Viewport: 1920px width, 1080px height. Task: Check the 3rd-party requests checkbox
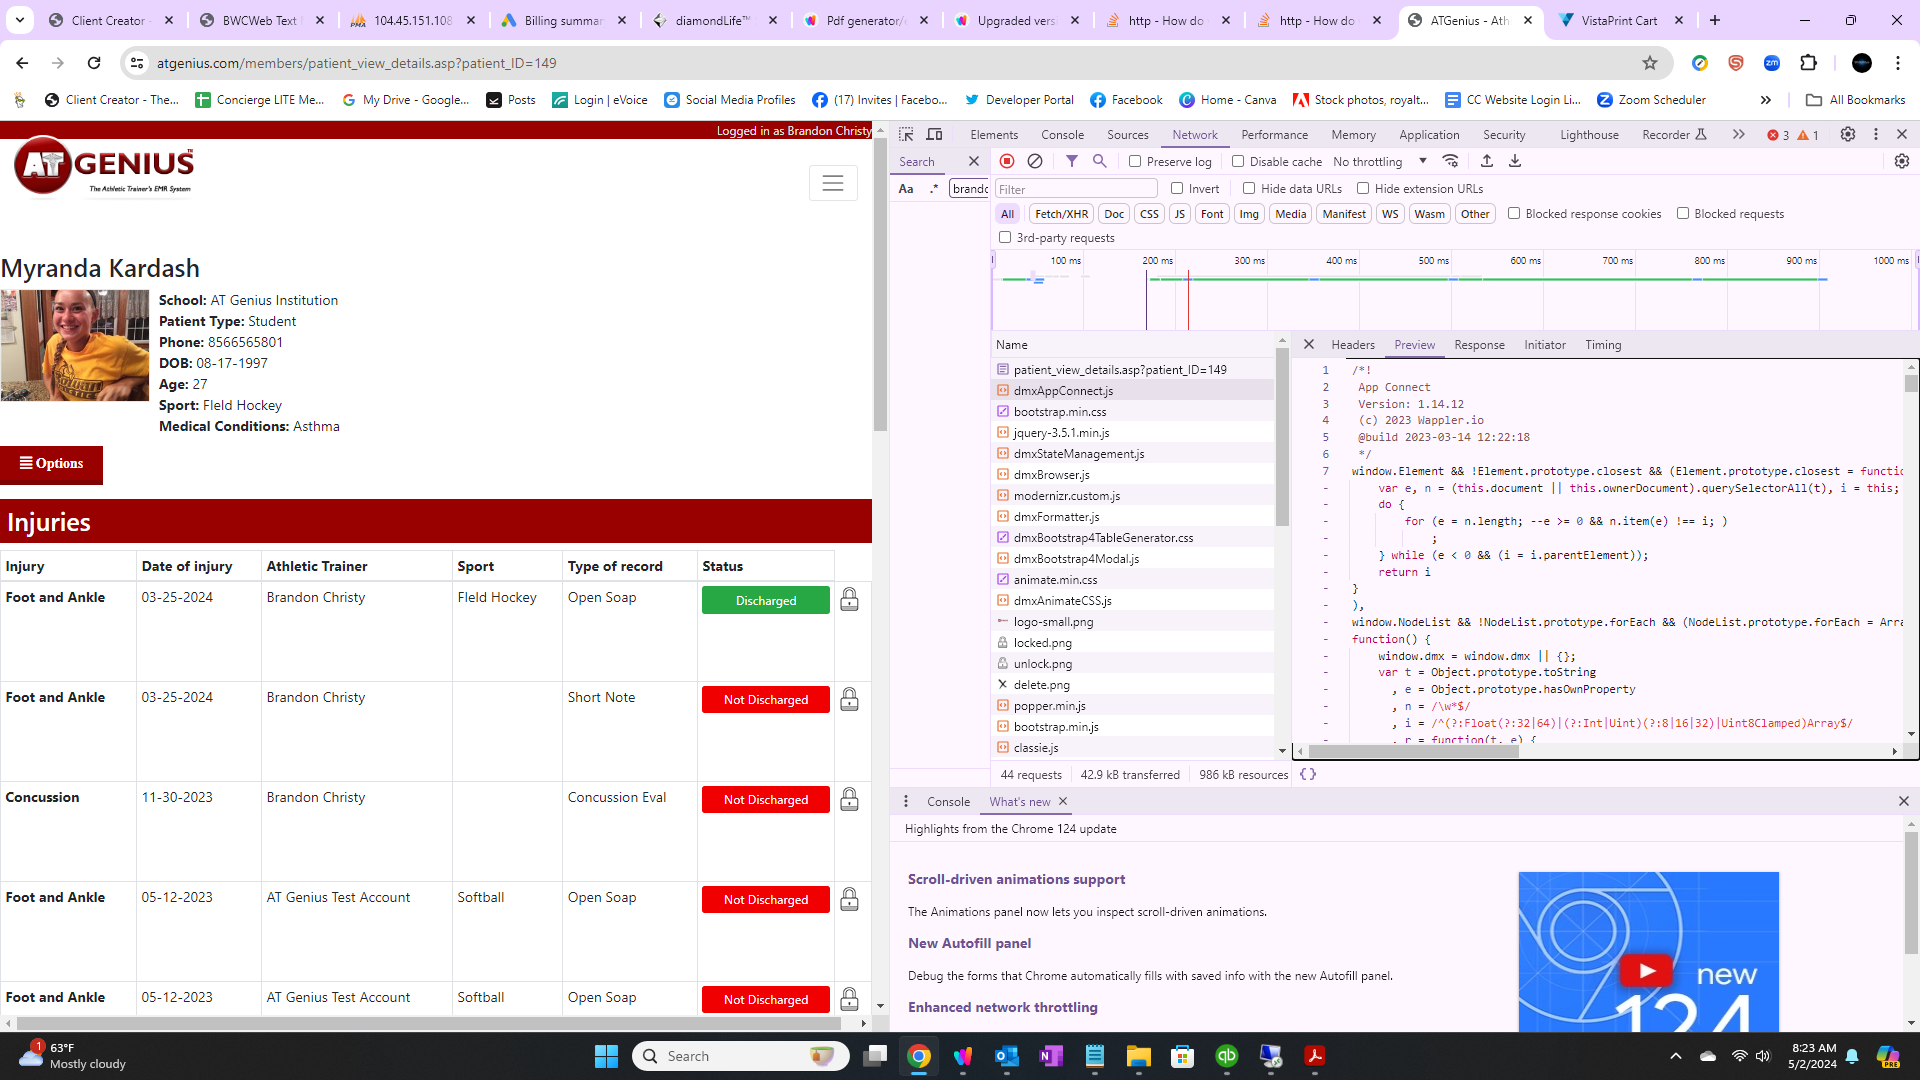1005,237
